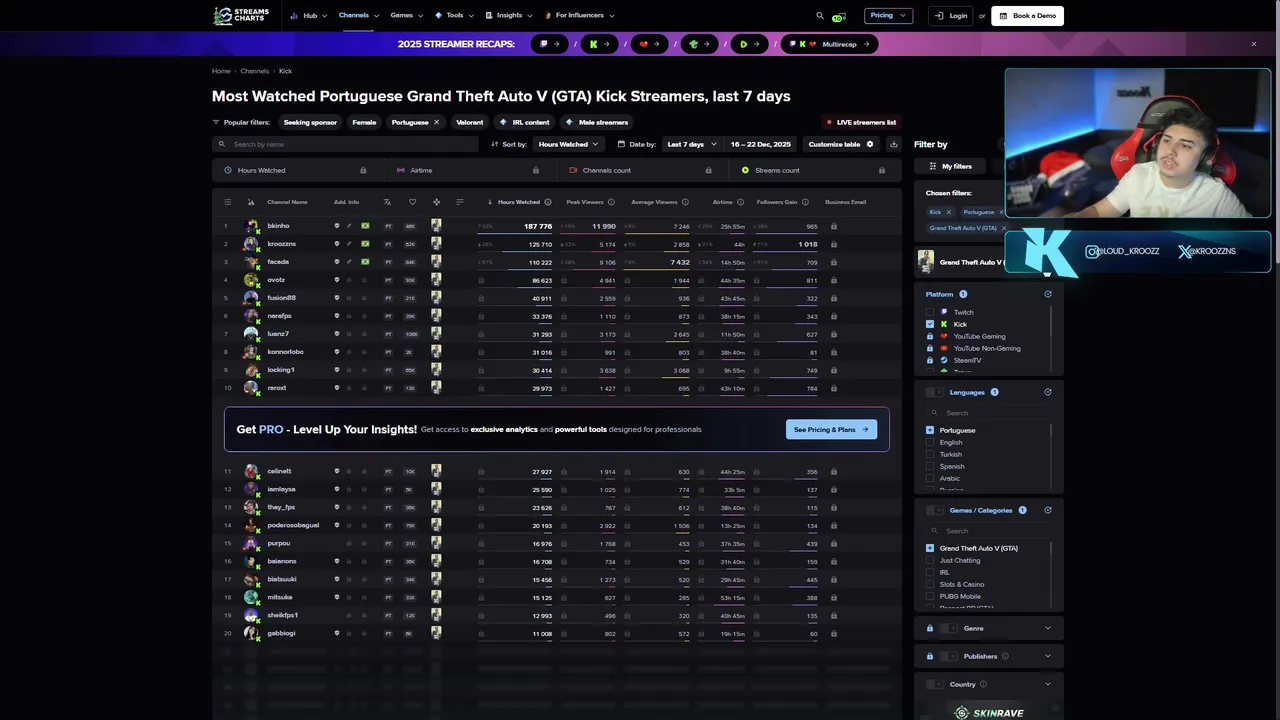
Task: Close the streamer recaps banner
Action: pos(1254,44)
